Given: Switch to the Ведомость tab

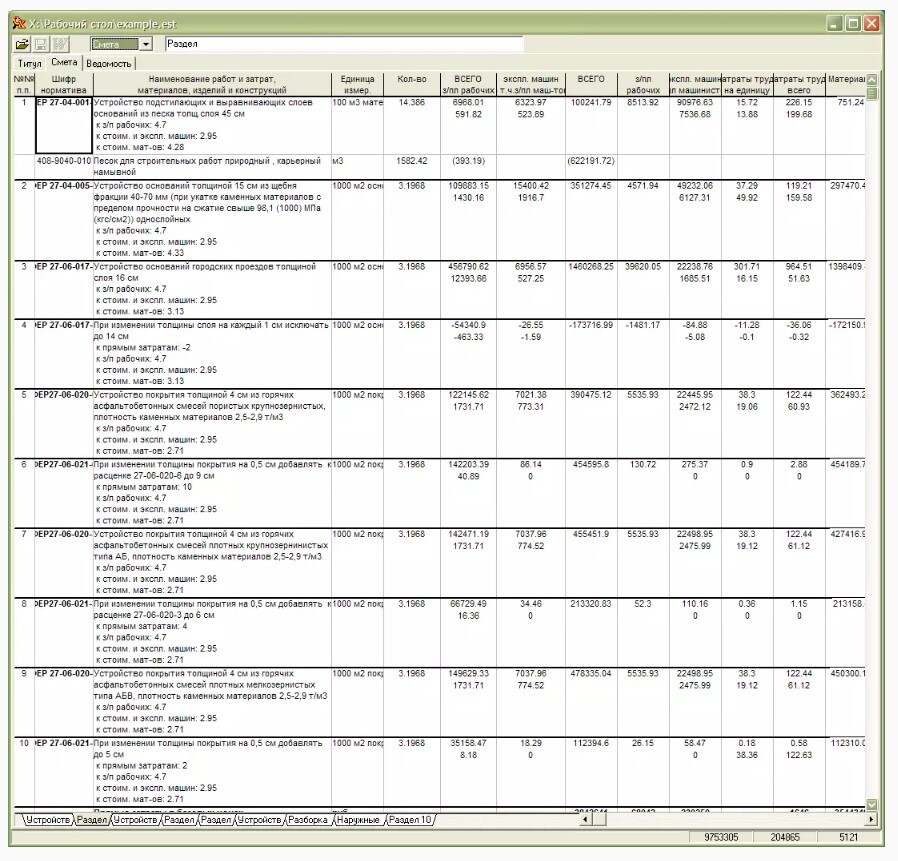Looking at the screenshot, I should point(109,63).
